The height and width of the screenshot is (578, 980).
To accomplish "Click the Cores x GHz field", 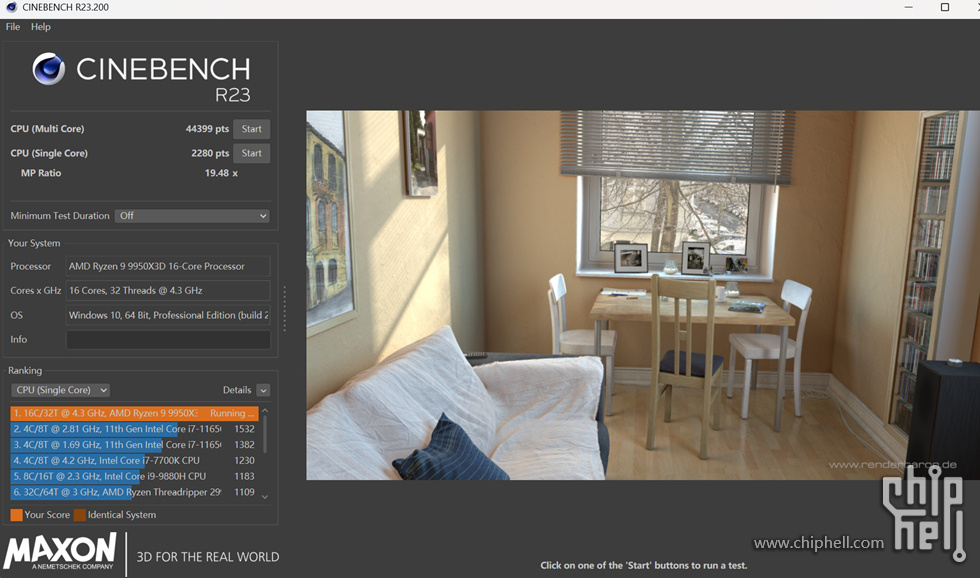I will coord(168,291).
